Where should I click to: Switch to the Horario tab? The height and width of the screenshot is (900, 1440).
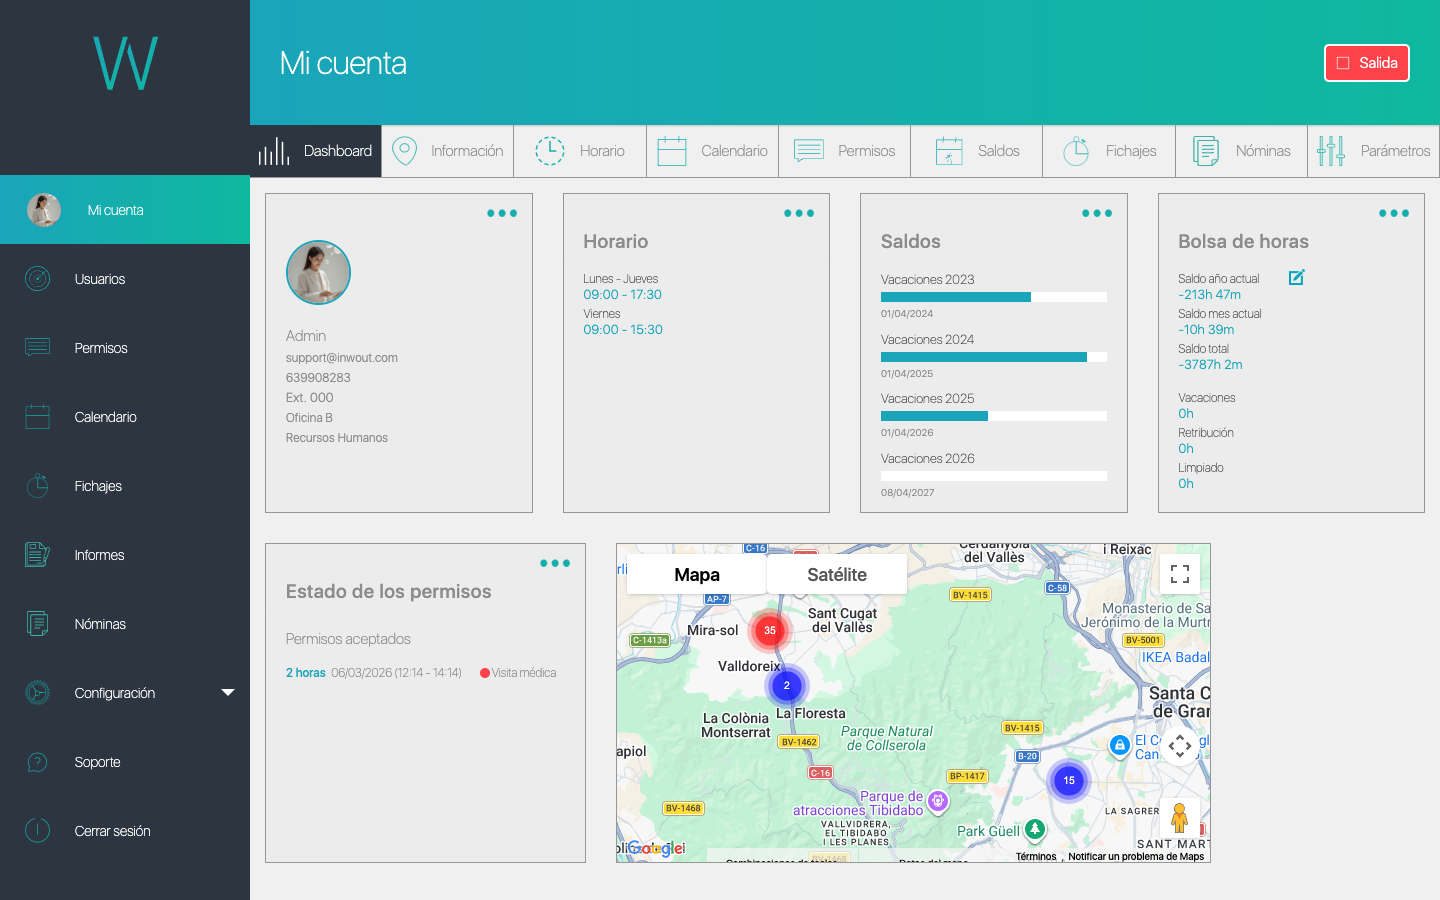point(580,151)
